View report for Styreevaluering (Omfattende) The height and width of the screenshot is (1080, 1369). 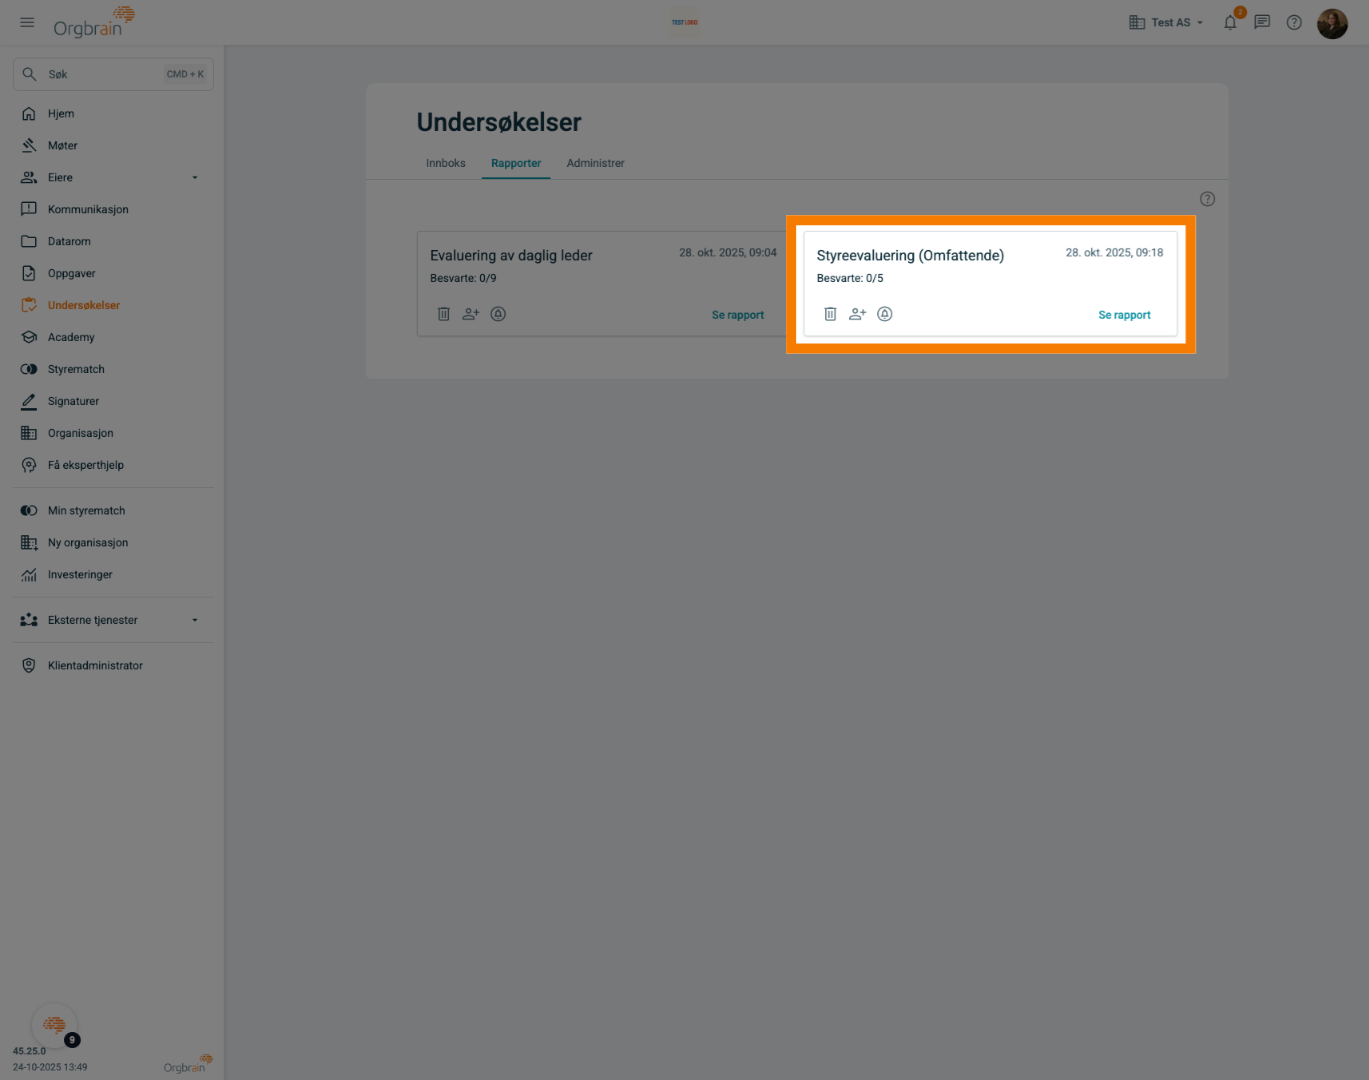(1125, 315)
